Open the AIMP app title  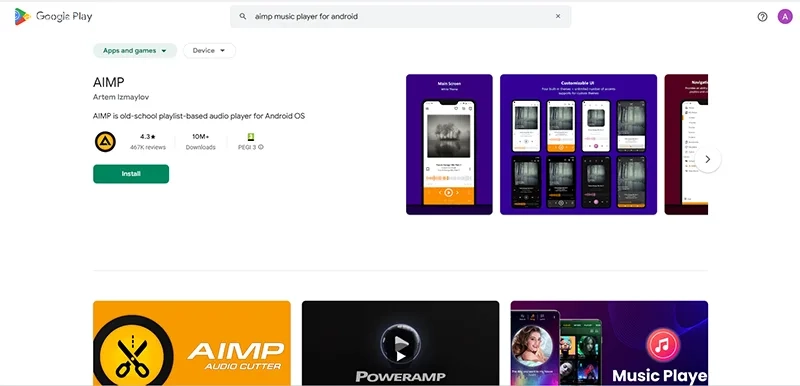coord(109,82)
